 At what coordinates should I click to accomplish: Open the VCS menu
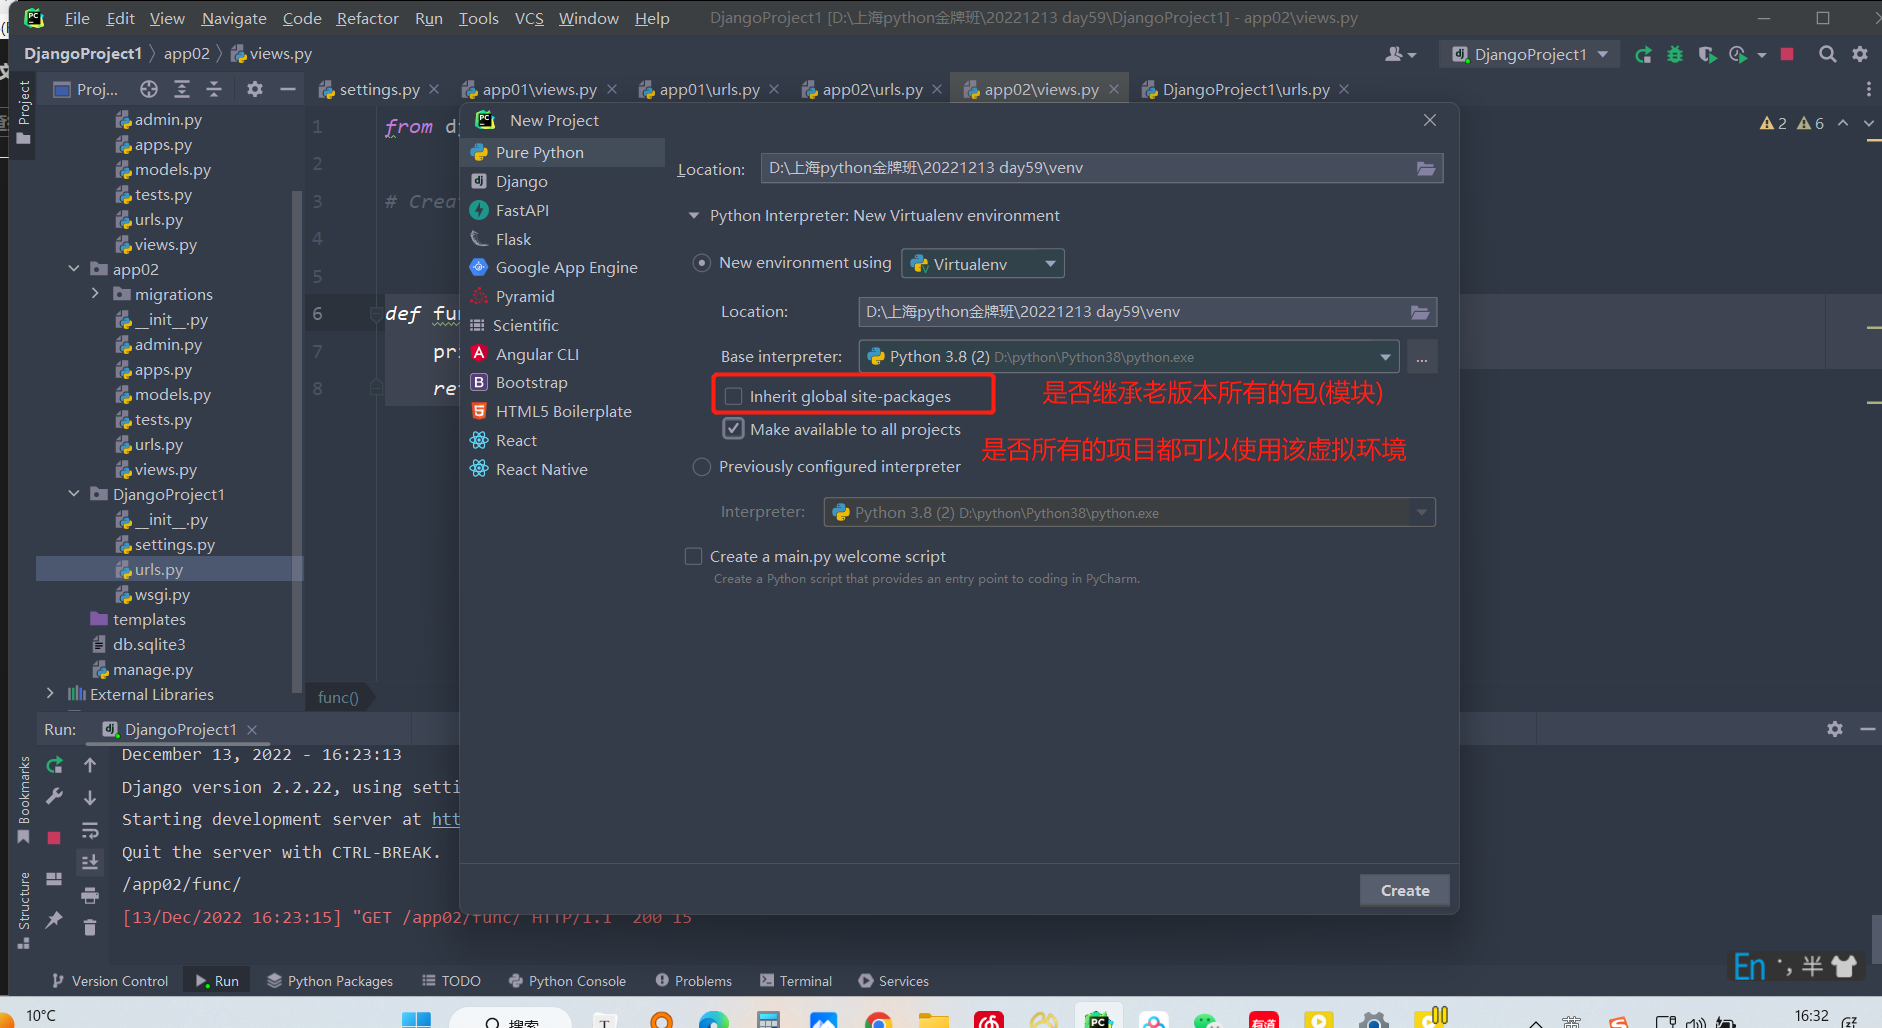tap(529, 18)
